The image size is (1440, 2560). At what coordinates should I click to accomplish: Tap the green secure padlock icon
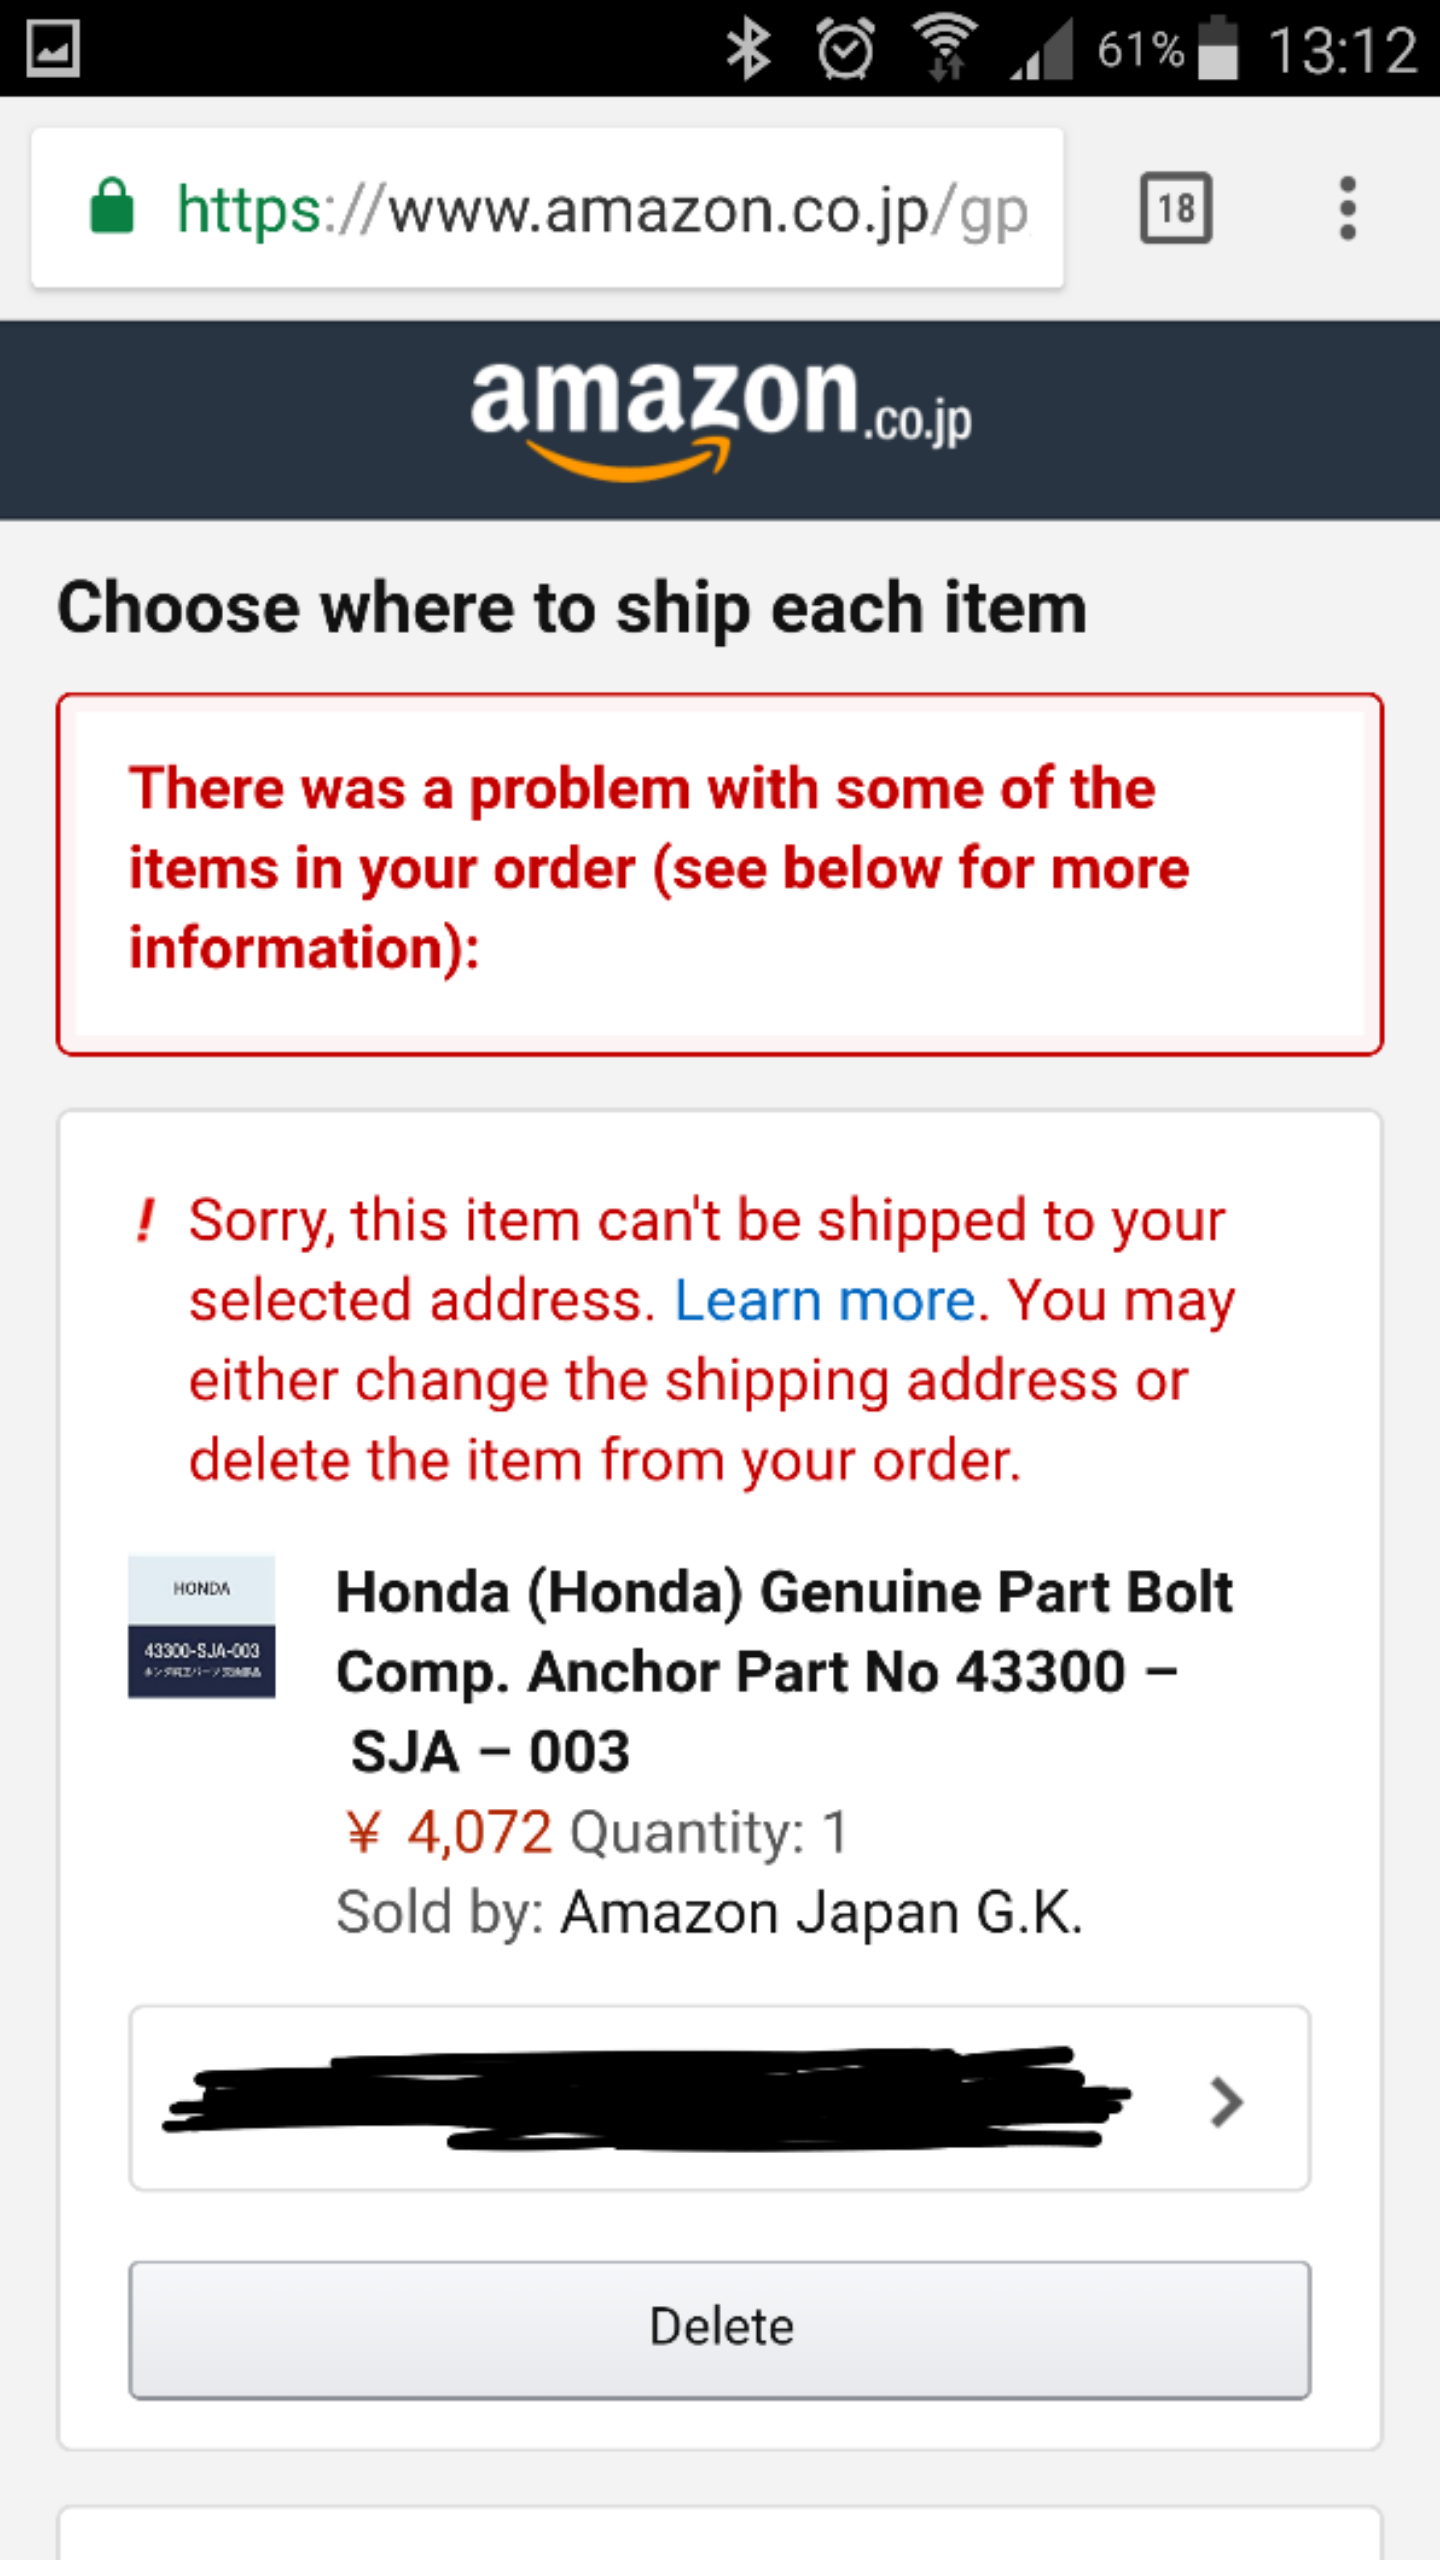(112, 207)
